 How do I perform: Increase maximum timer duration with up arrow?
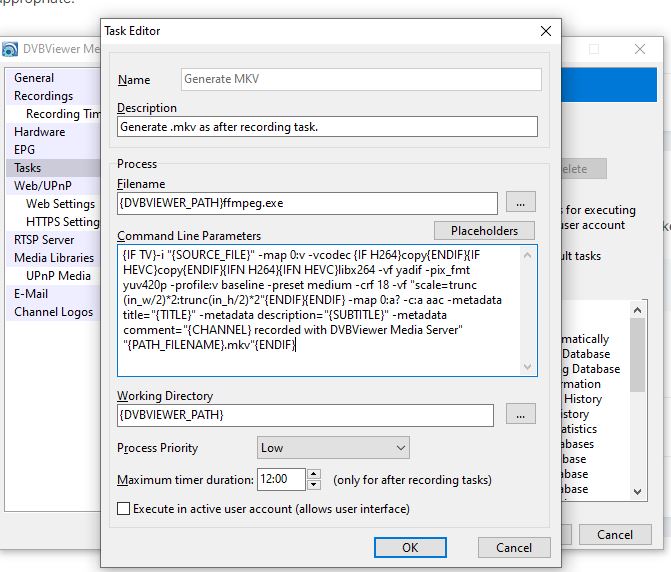coord(314,474)
